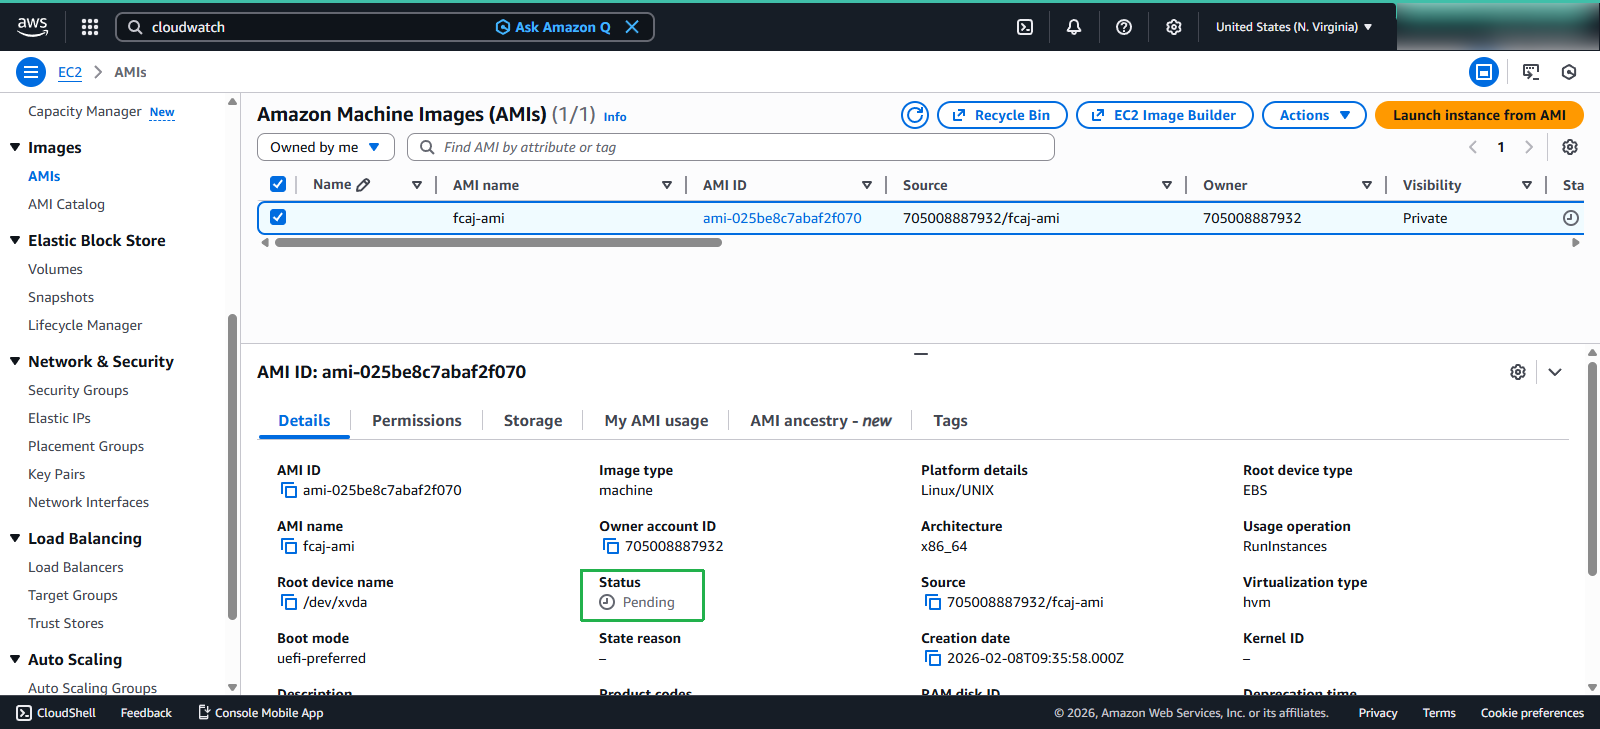This screenshot has height=729, width=1600.
Task: Go to previous page of AMIs
Action: 1473,147
